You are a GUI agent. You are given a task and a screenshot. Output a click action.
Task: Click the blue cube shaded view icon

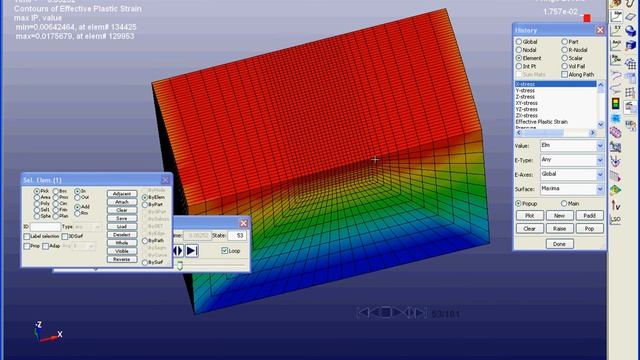631,45
